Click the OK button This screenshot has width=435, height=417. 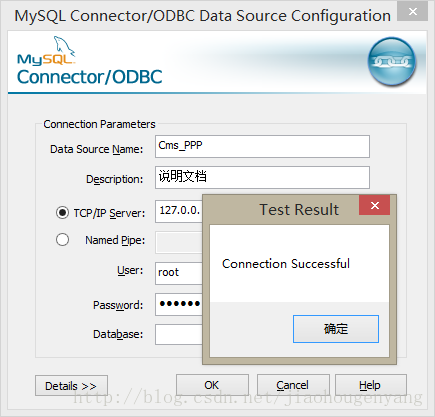(x=212, y=385)
